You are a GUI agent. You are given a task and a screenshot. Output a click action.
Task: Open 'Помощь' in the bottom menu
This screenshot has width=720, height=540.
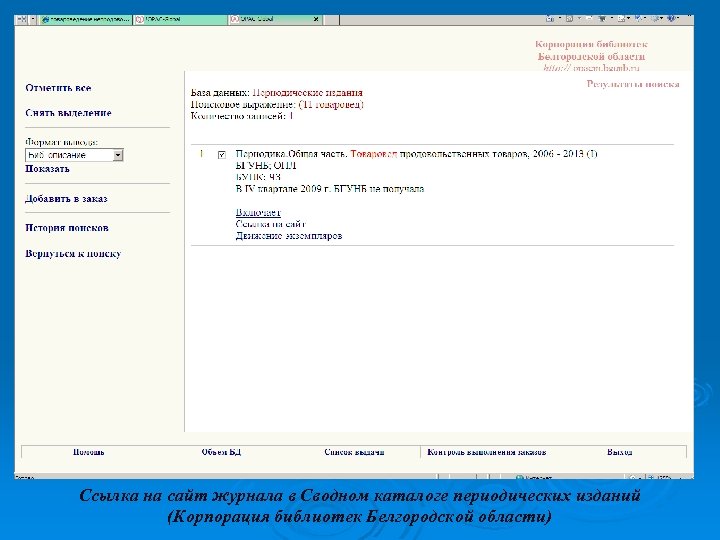click(x=89, y=452)
